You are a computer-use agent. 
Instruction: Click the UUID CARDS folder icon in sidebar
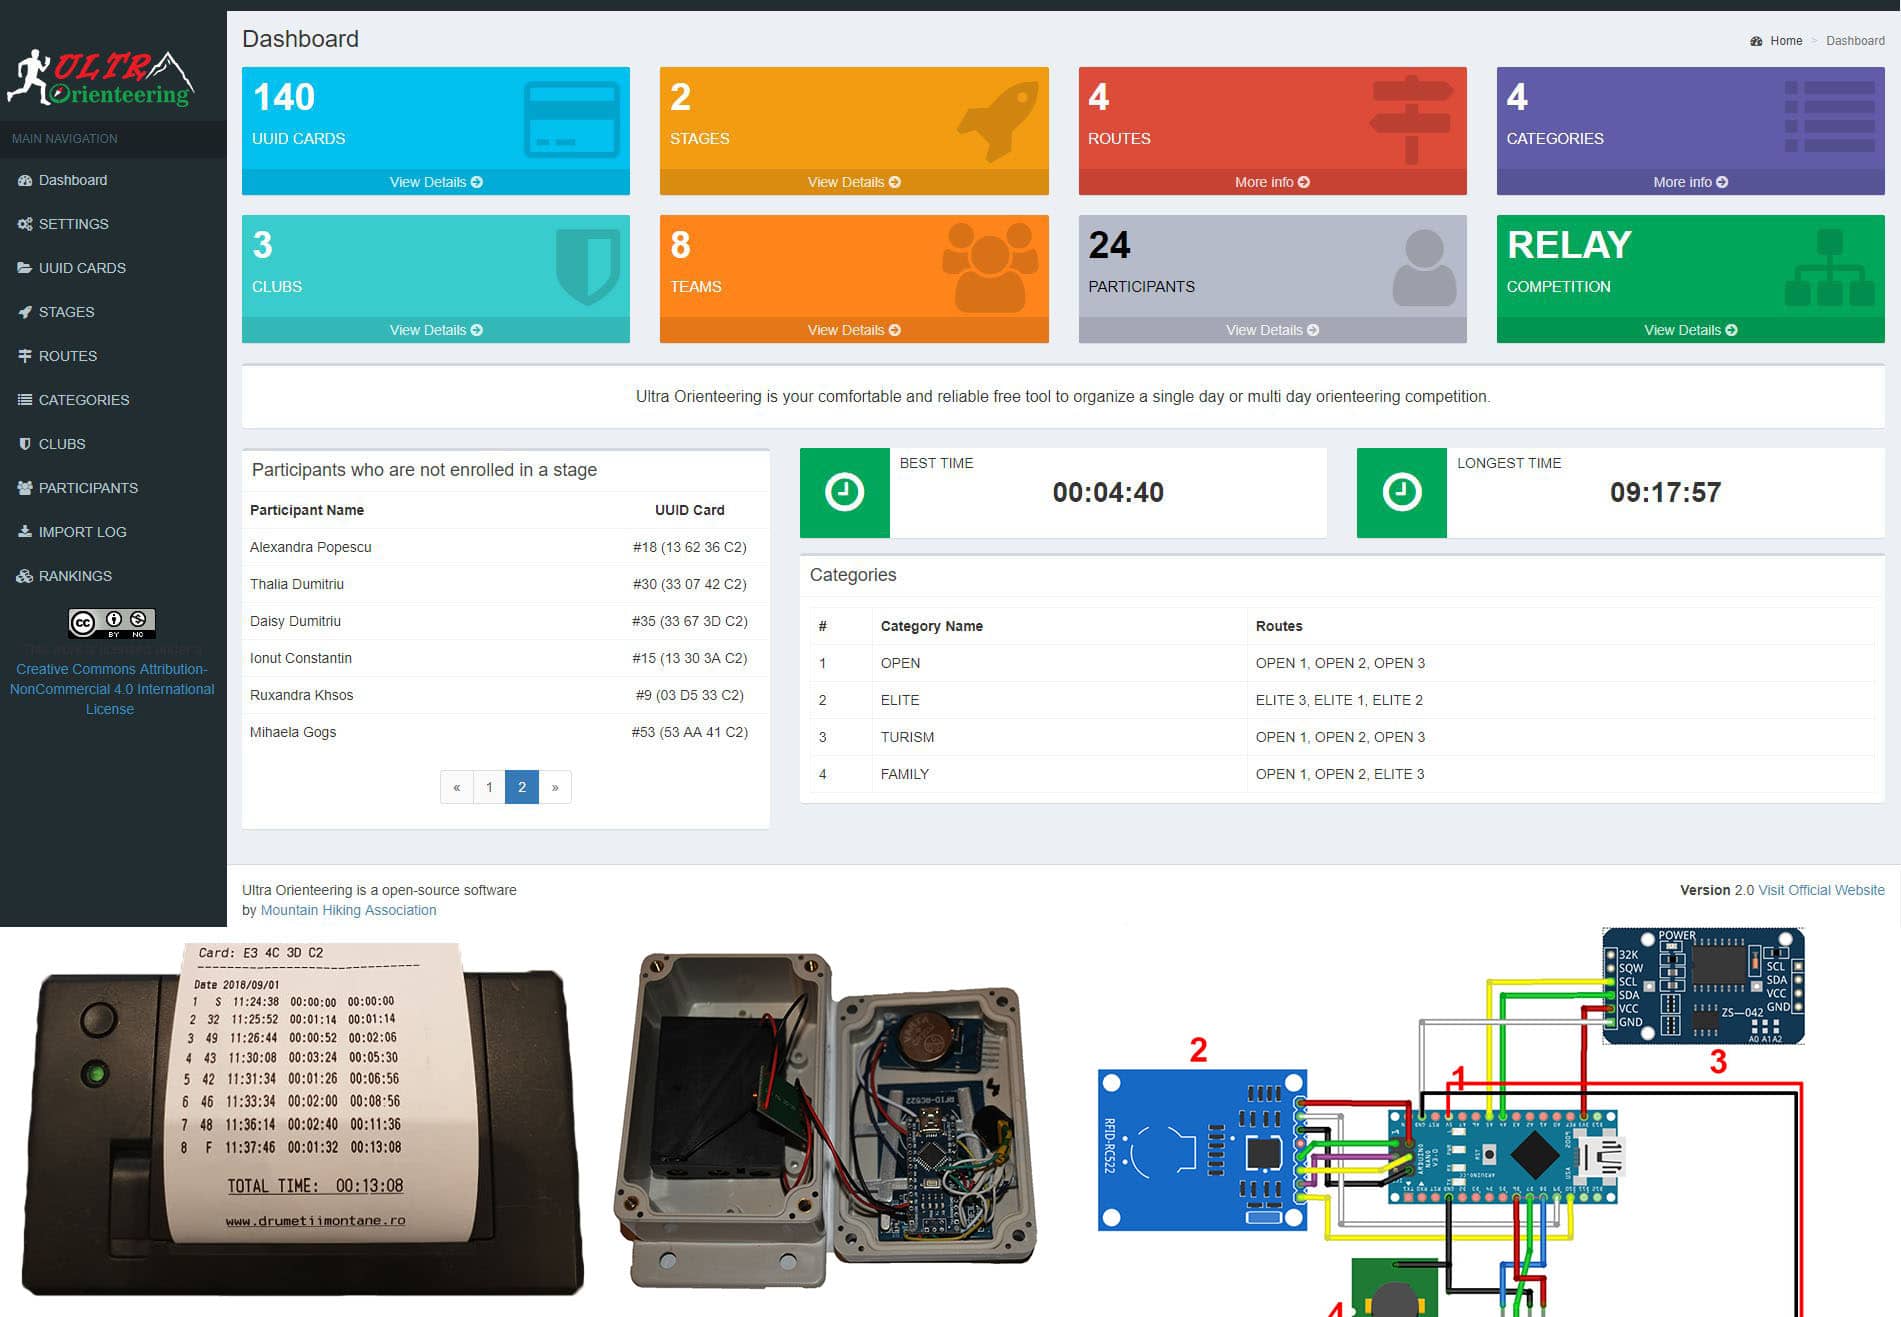tap(25, 268)
